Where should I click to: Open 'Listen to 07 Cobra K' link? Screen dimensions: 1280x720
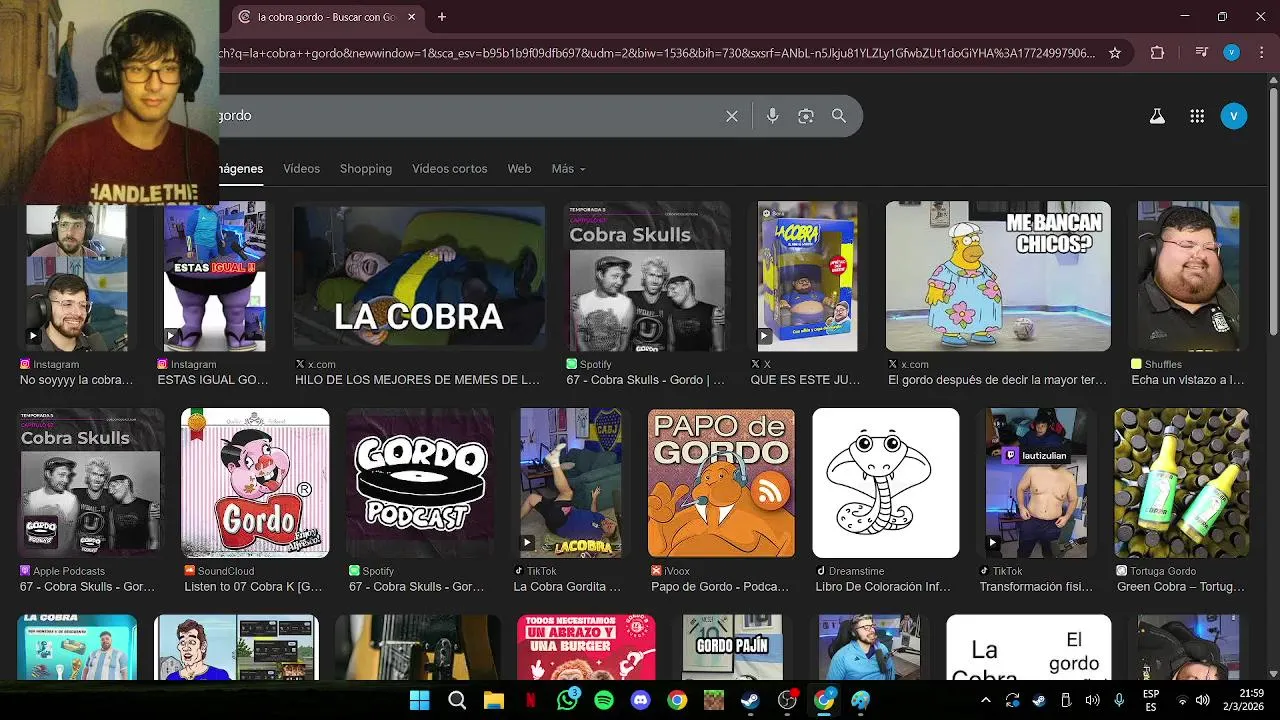(253, 587)
